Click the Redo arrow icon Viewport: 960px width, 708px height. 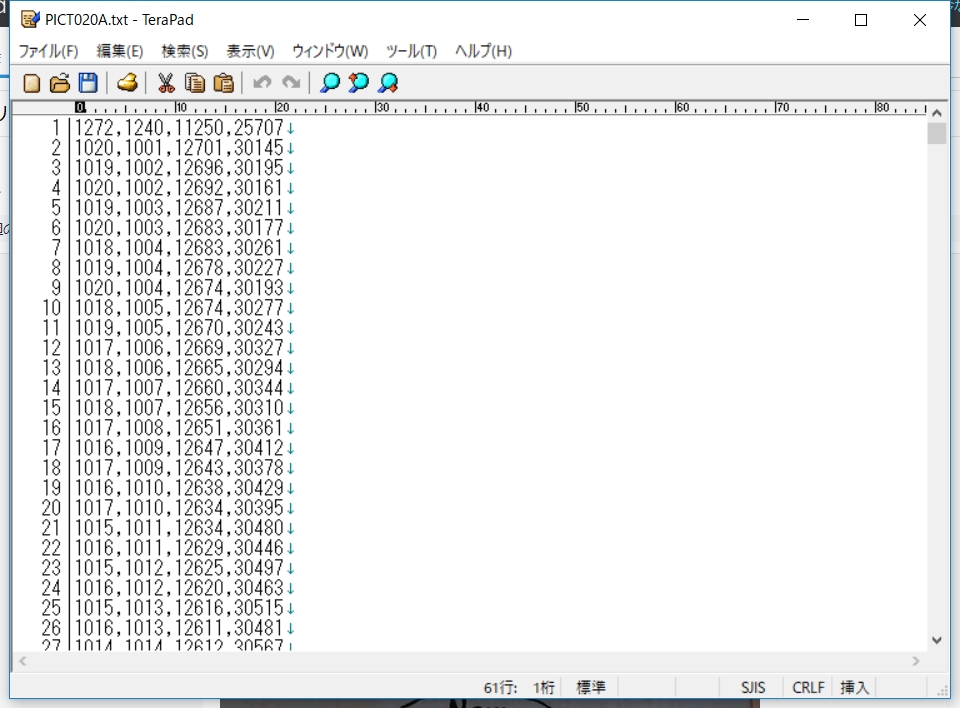[291, 82]
